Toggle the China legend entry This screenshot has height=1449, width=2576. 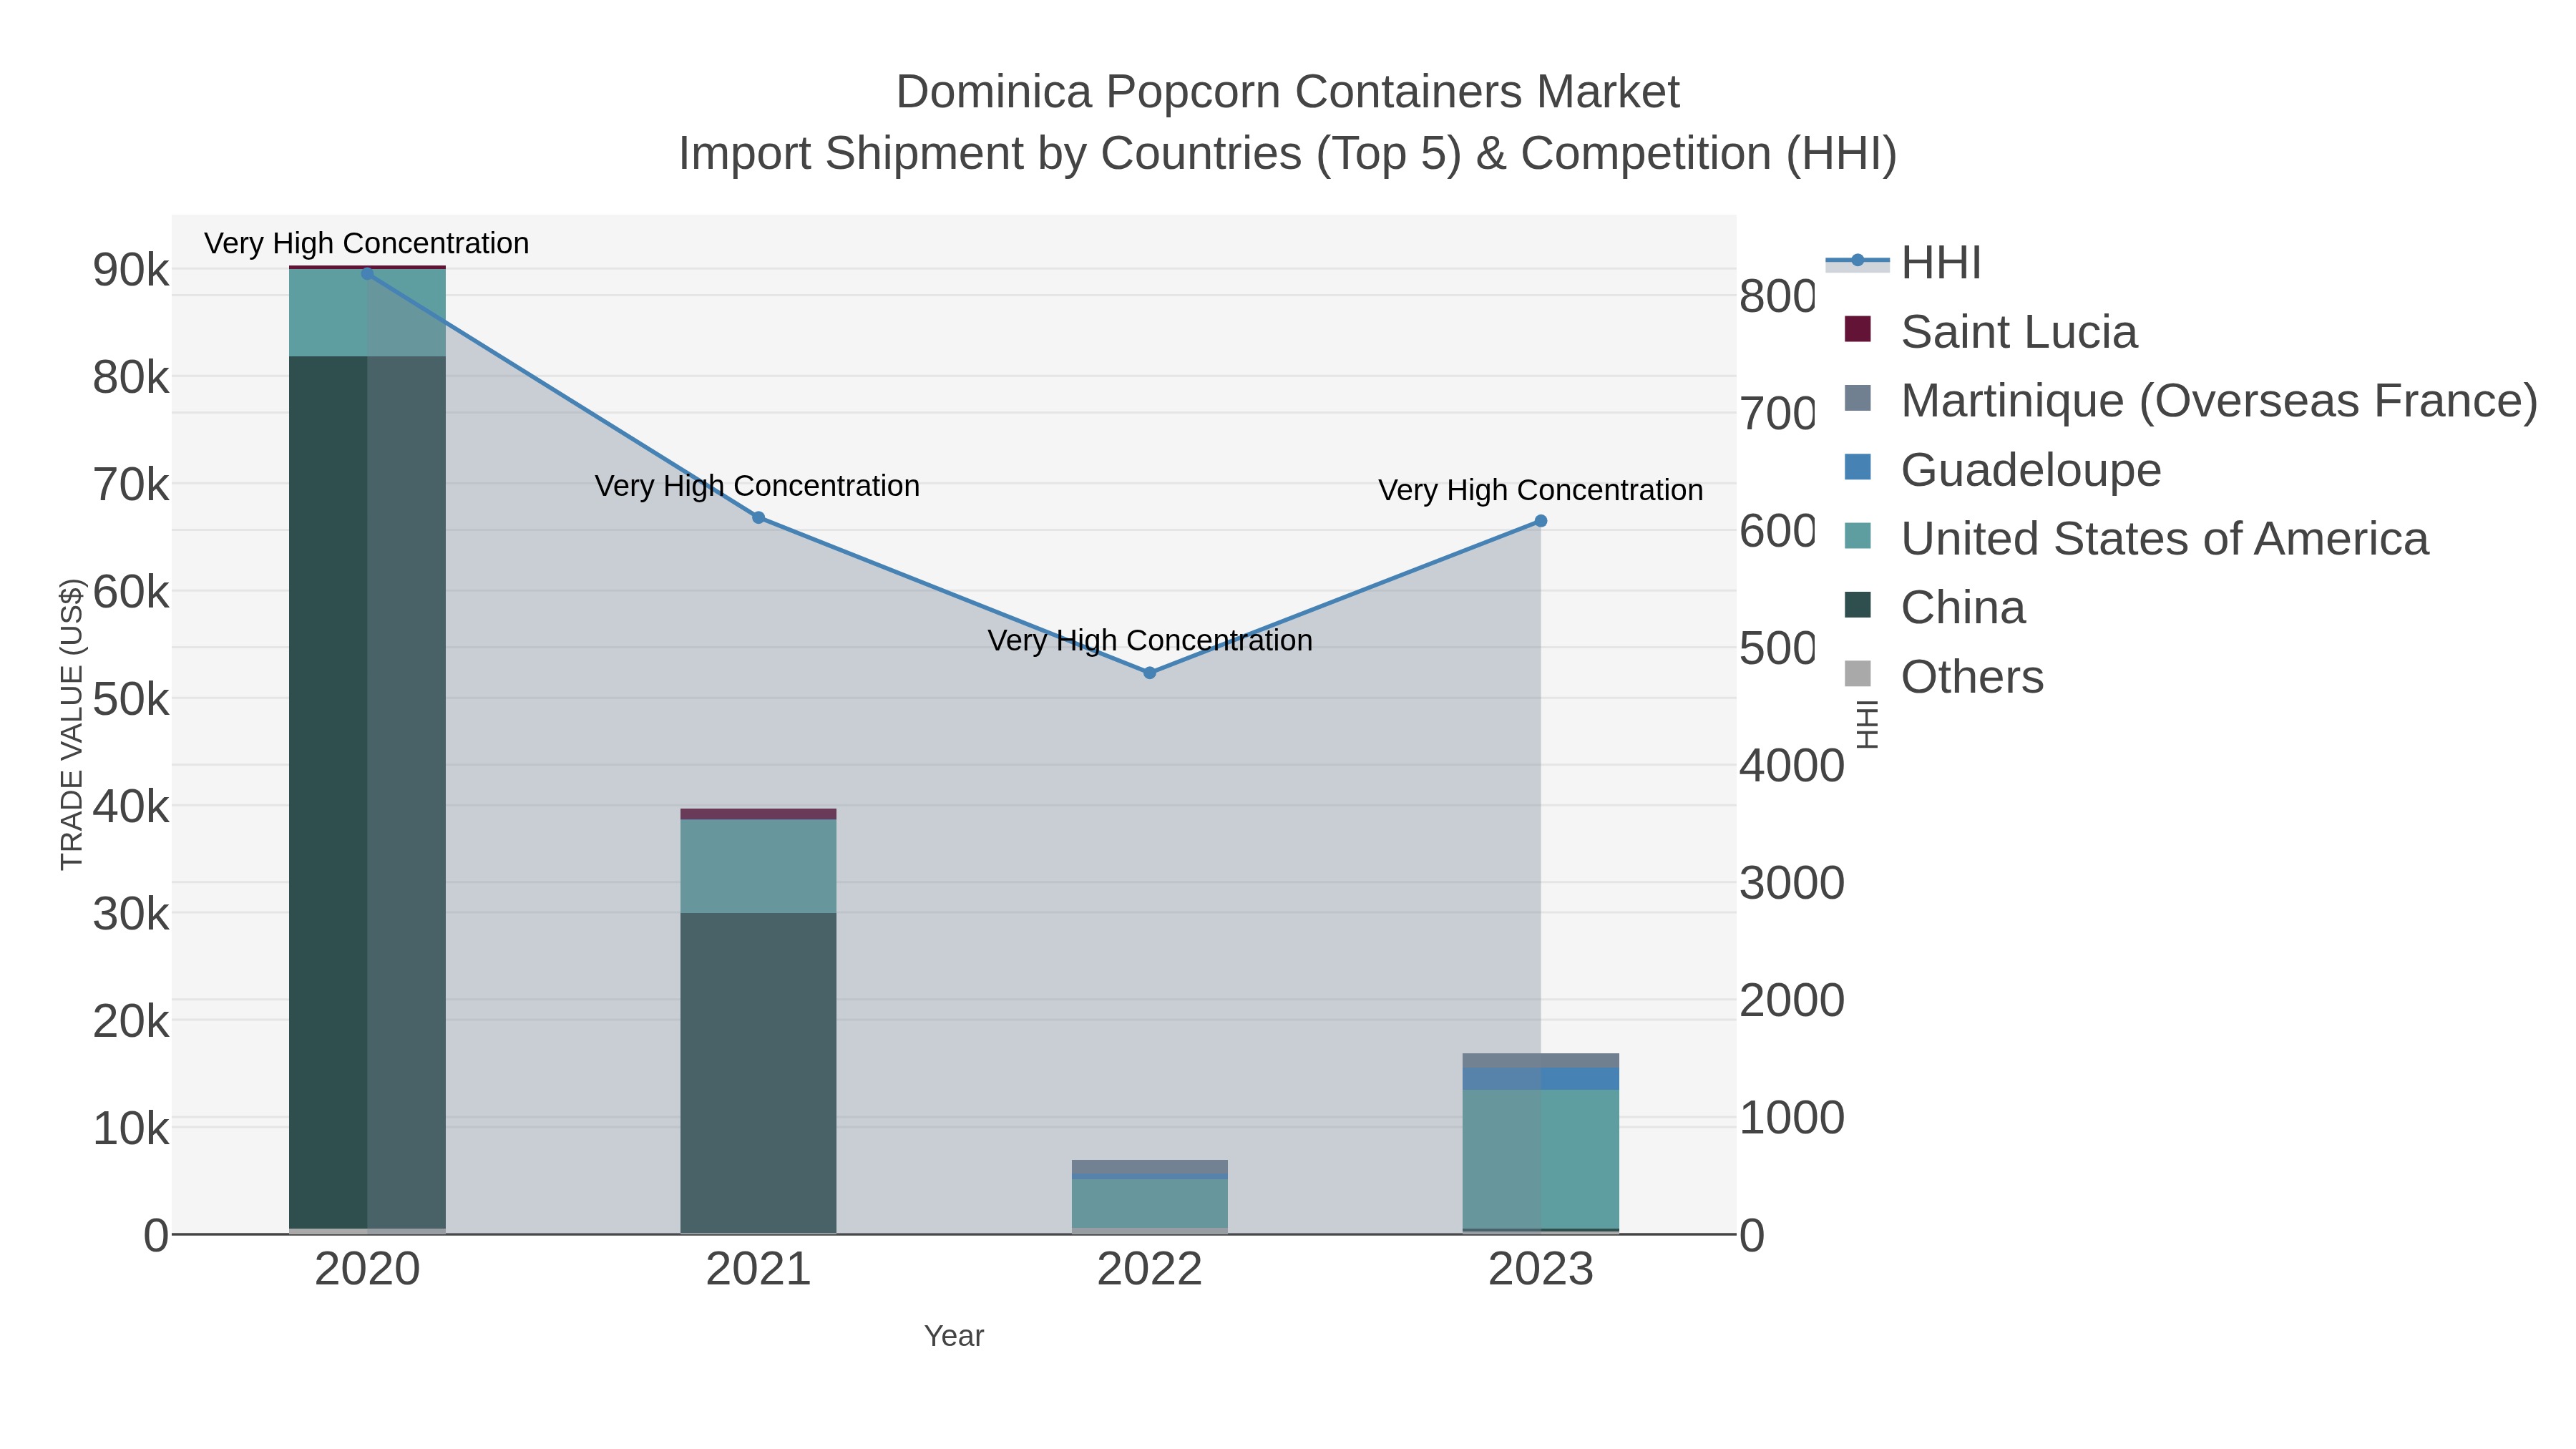click(x=1934, y=607)
